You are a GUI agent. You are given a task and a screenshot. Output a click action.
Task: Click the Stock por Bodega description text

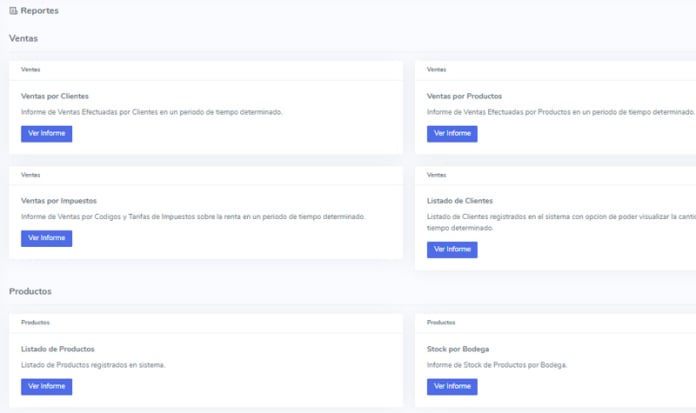(x=496, y=365)
